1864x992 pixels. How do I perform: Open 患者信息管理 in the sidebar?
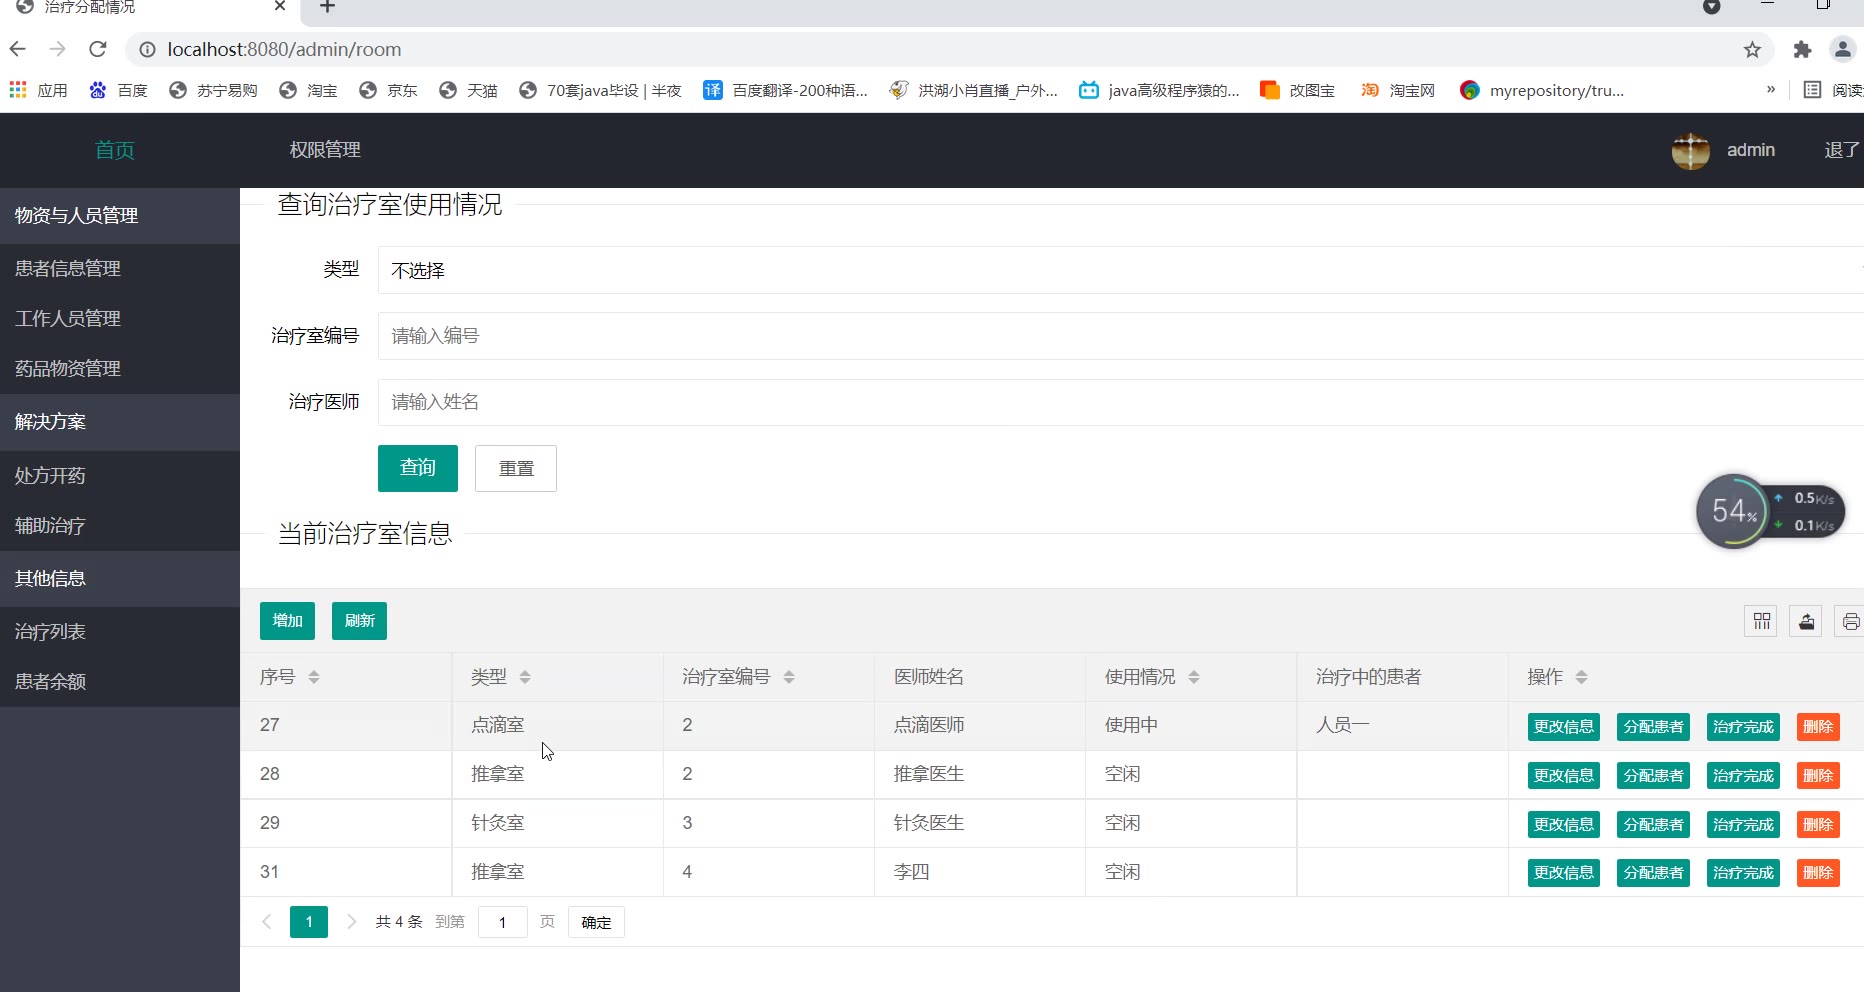point(120,268)
